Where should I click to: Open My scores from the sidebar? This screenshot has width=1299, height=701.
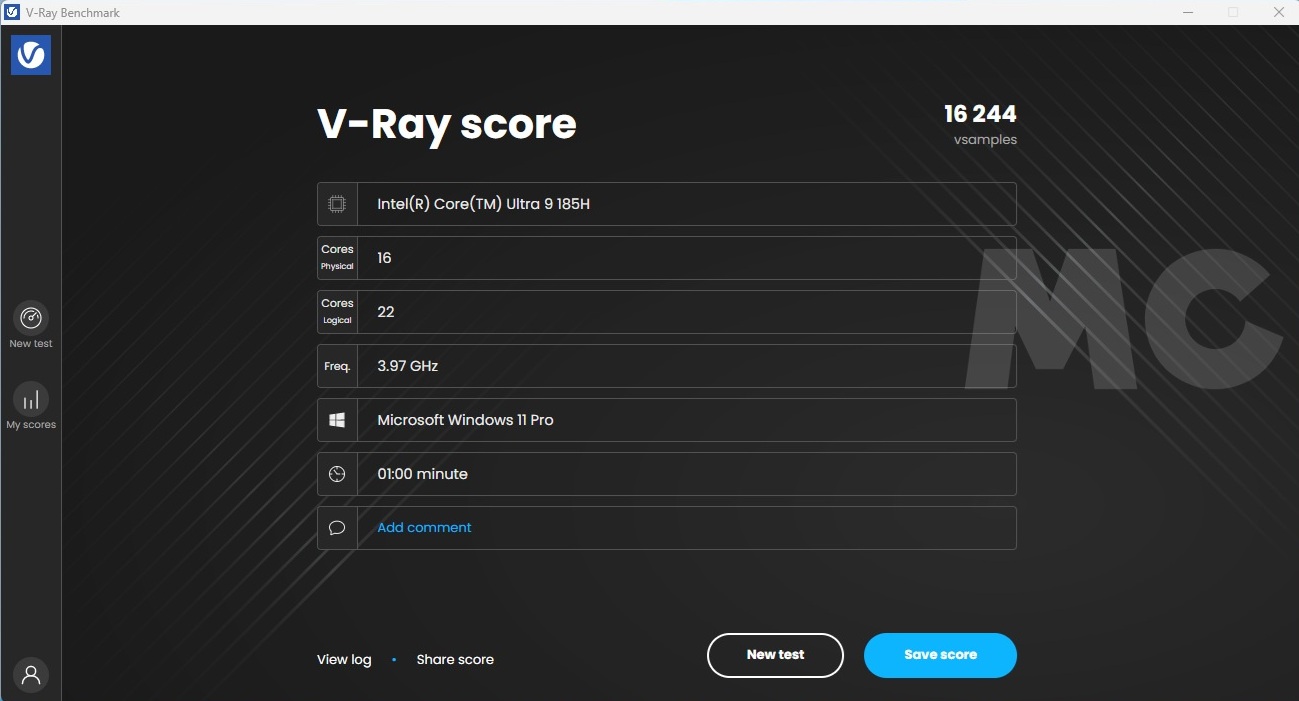tap(31, 400)
